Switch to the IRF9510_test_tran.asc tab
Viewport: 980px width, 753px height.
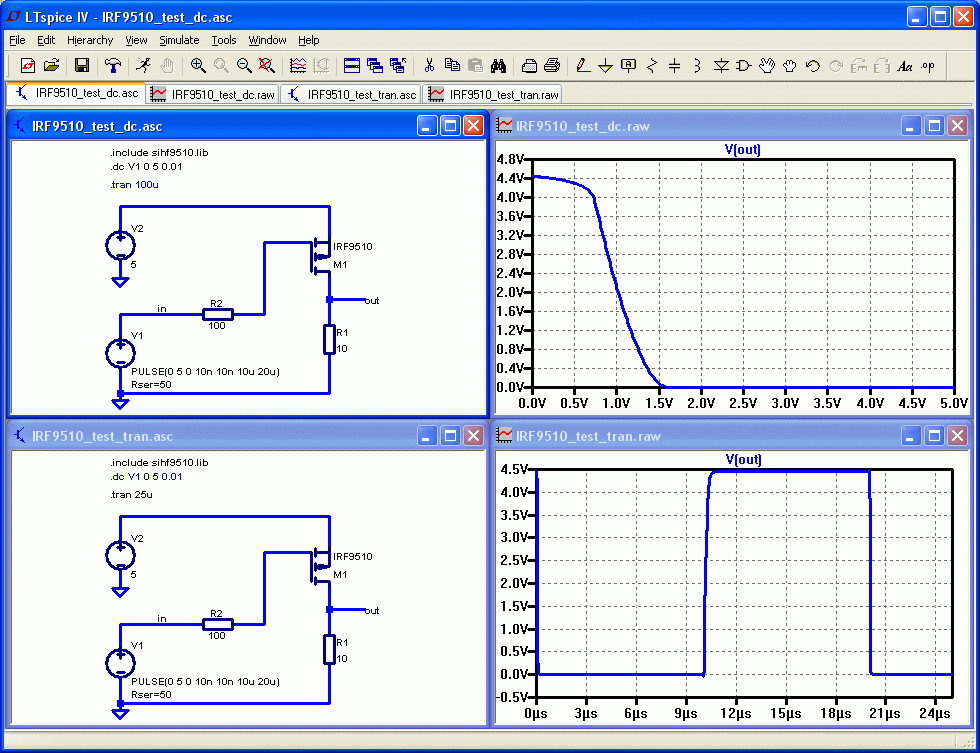[352, 94]
